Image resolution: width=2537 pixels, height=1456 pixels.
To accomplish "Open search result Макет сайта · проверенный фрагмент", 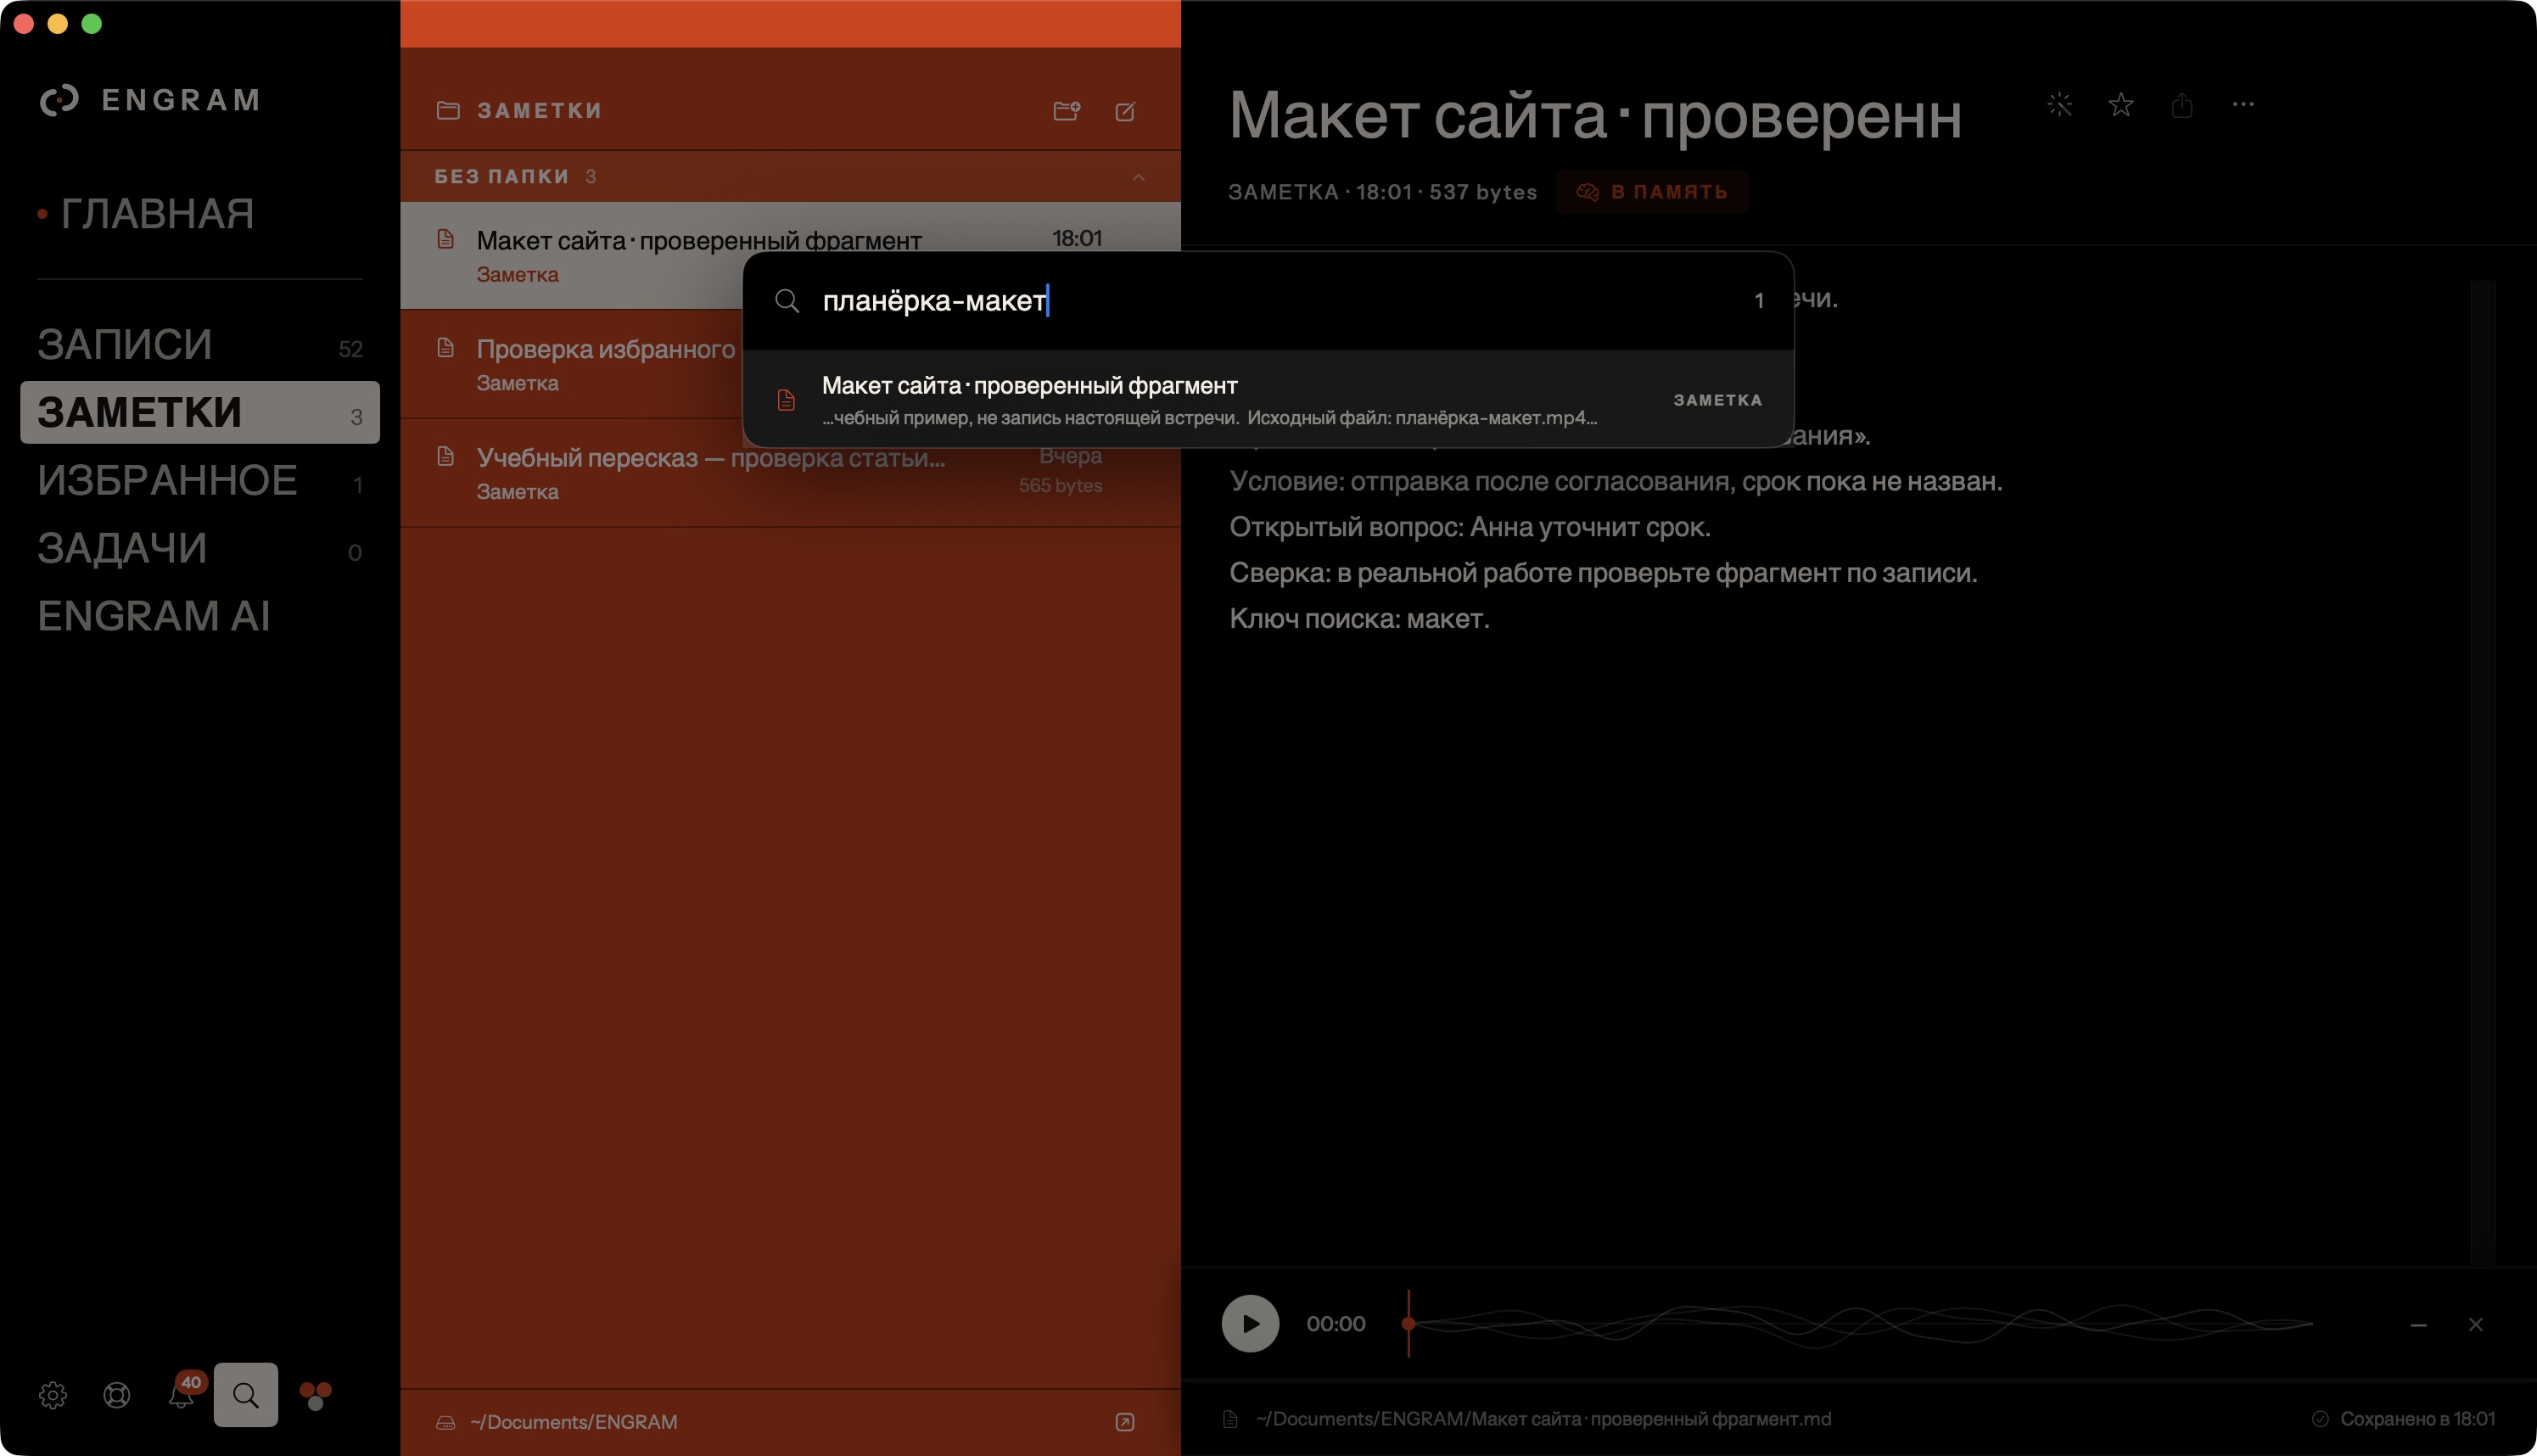I will [1268, 399].
